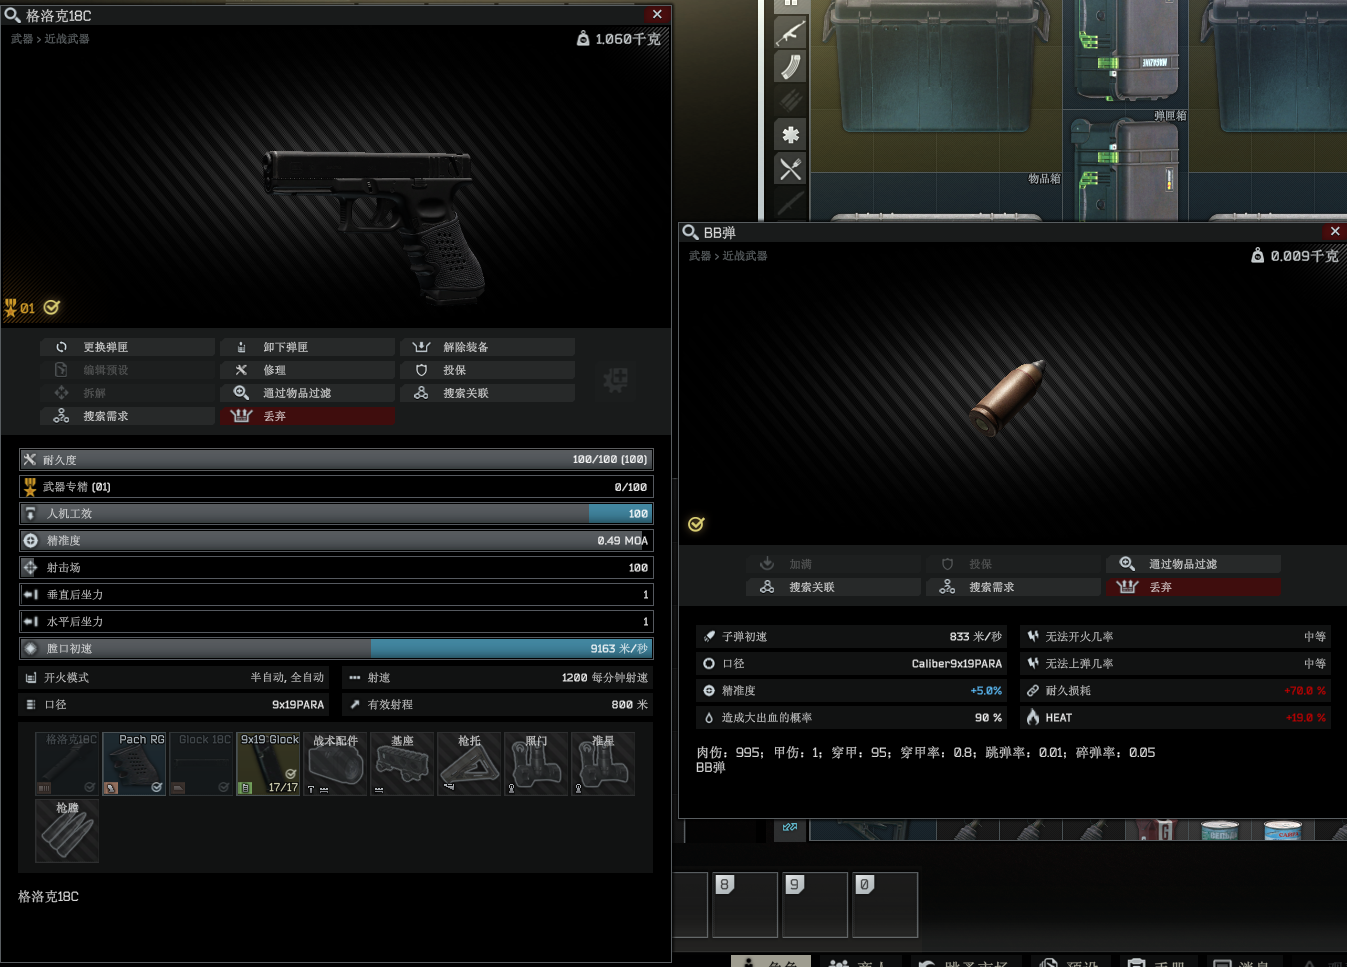The height and width of the screenshot is (967, 1347).
Task: Select the 9x19 Glock magazine slot
Action: pos(268,764)
